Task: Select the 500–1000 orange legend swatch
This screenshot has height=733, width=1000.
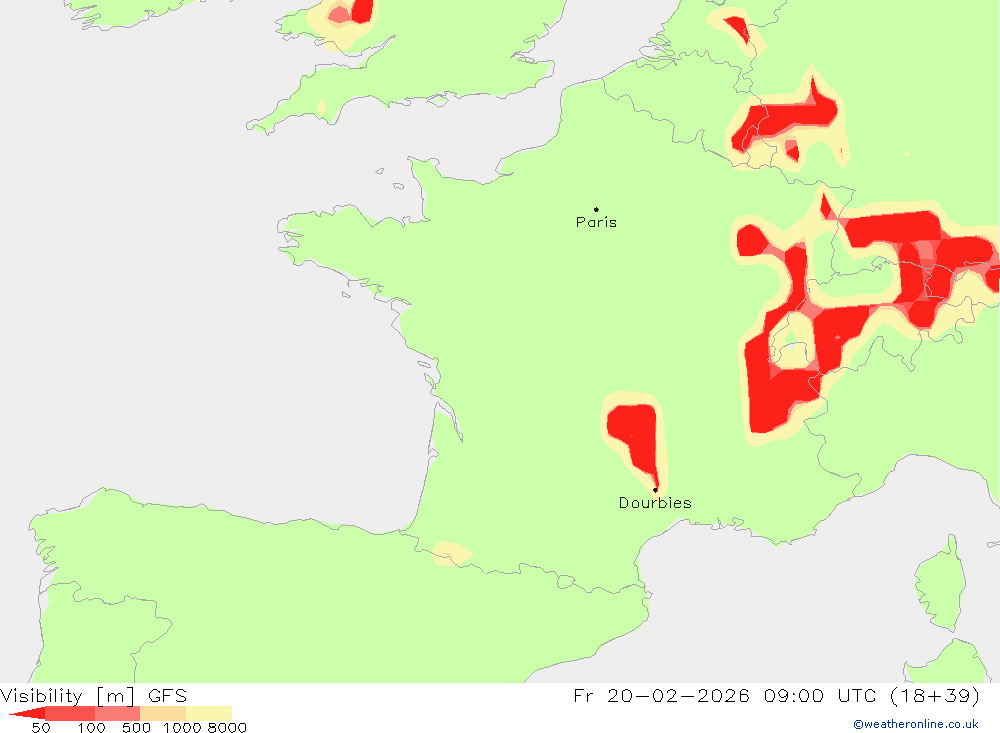Action: [163, 714]
